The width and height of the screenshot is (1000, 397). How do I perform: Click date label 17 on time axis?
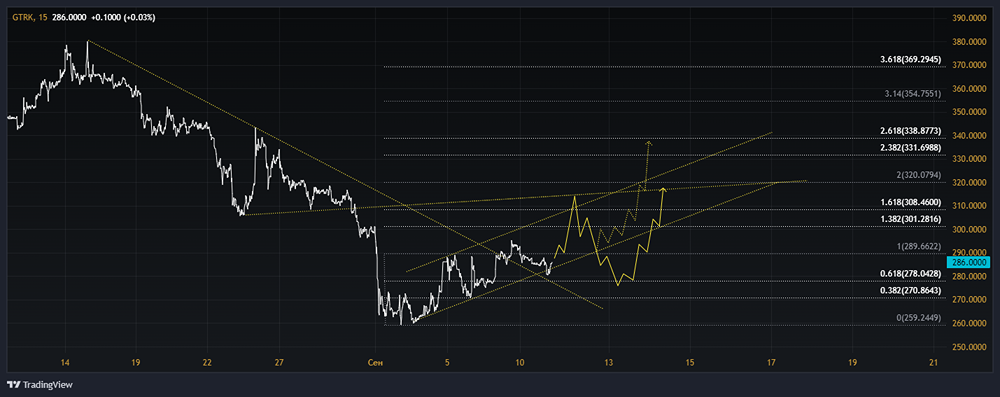tap(771, 363)
